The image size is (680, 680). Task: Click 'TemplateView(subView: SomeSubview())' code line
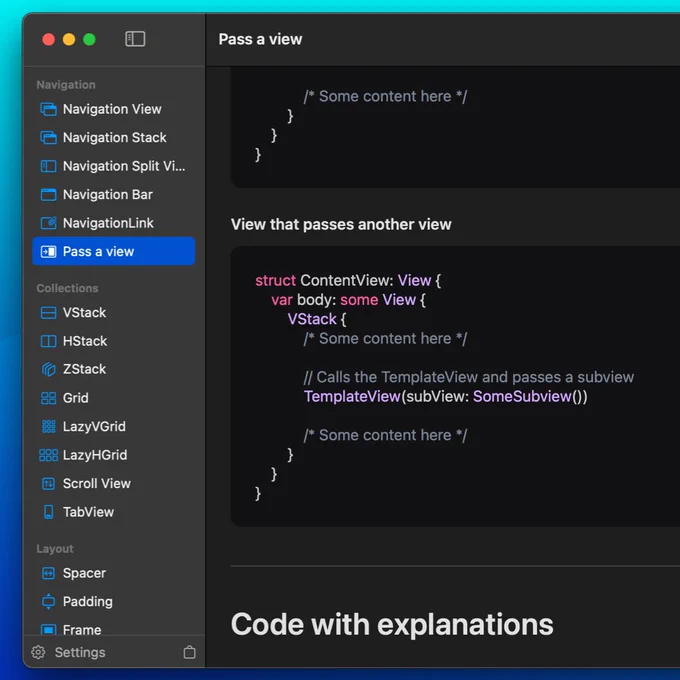tap(445, 397)
